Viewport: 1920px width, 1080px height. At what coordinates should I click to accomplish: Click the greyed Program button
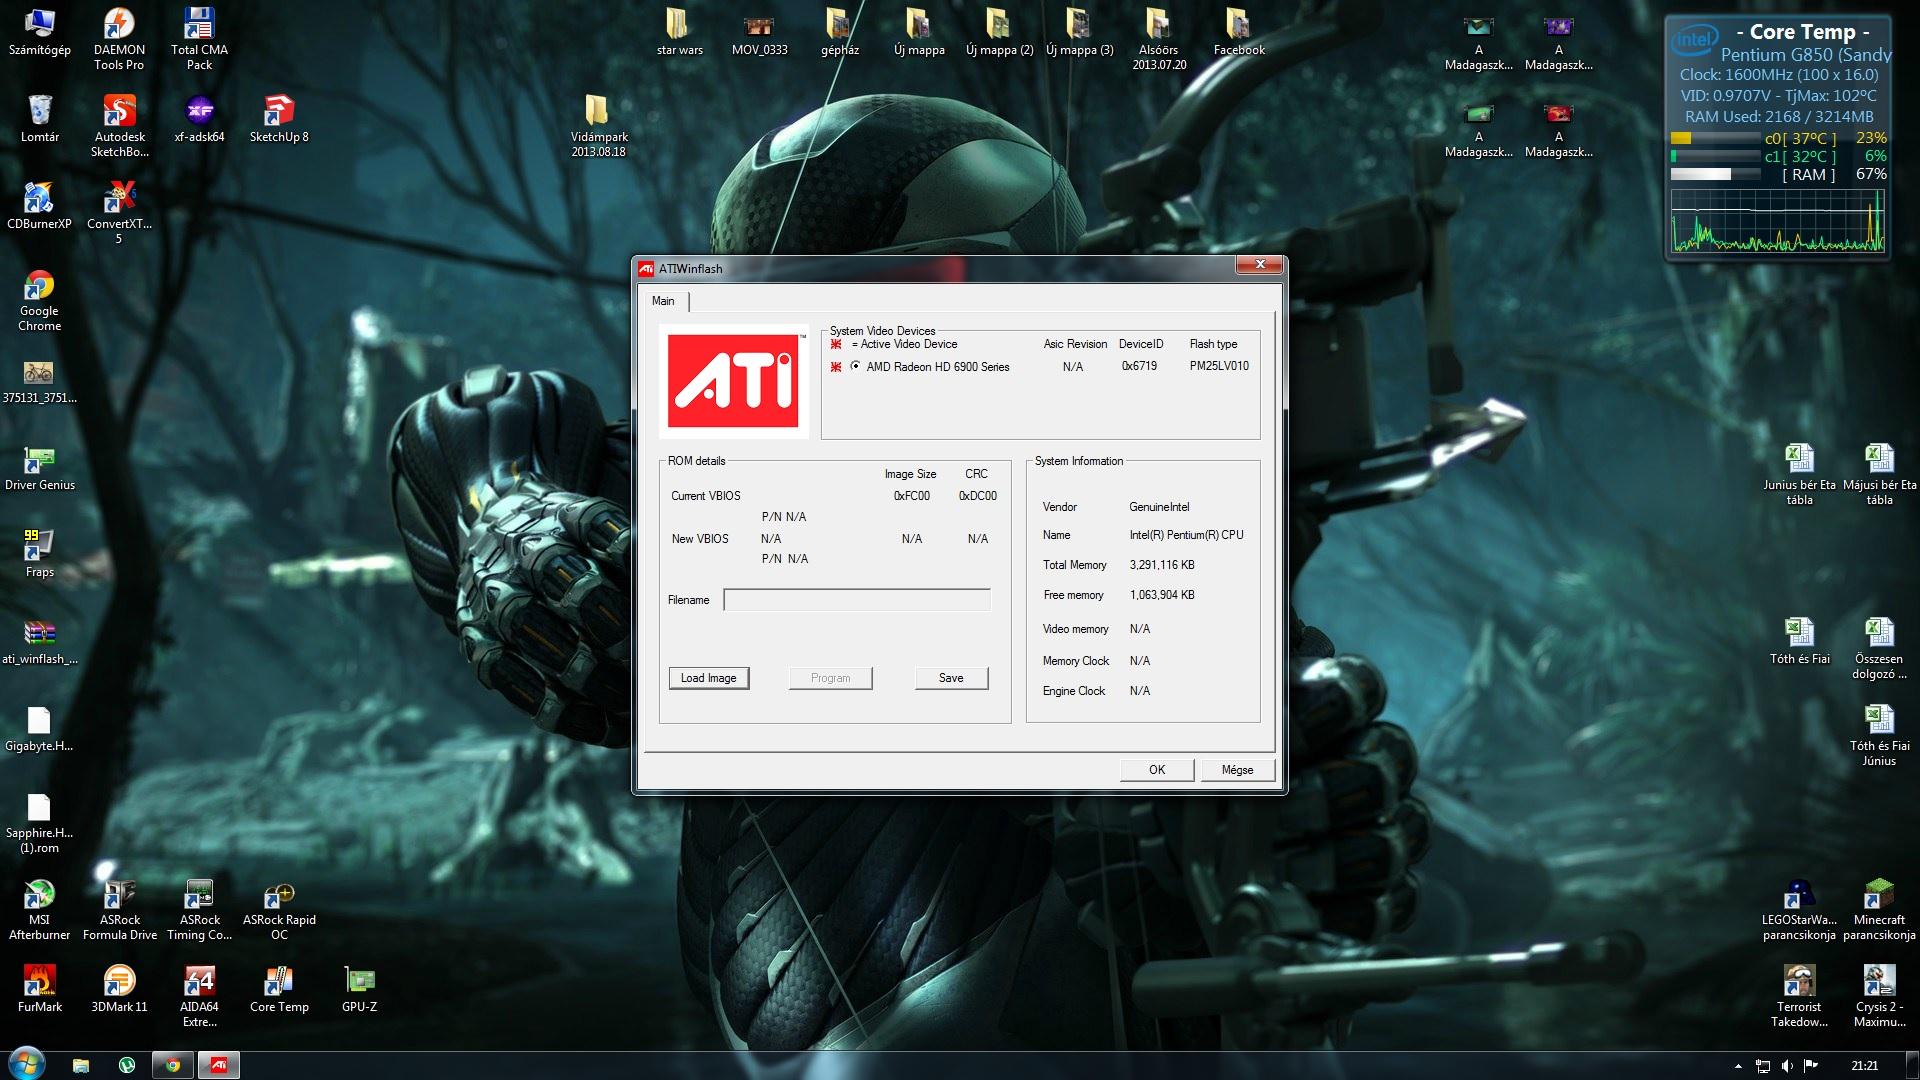click(830, 678)
